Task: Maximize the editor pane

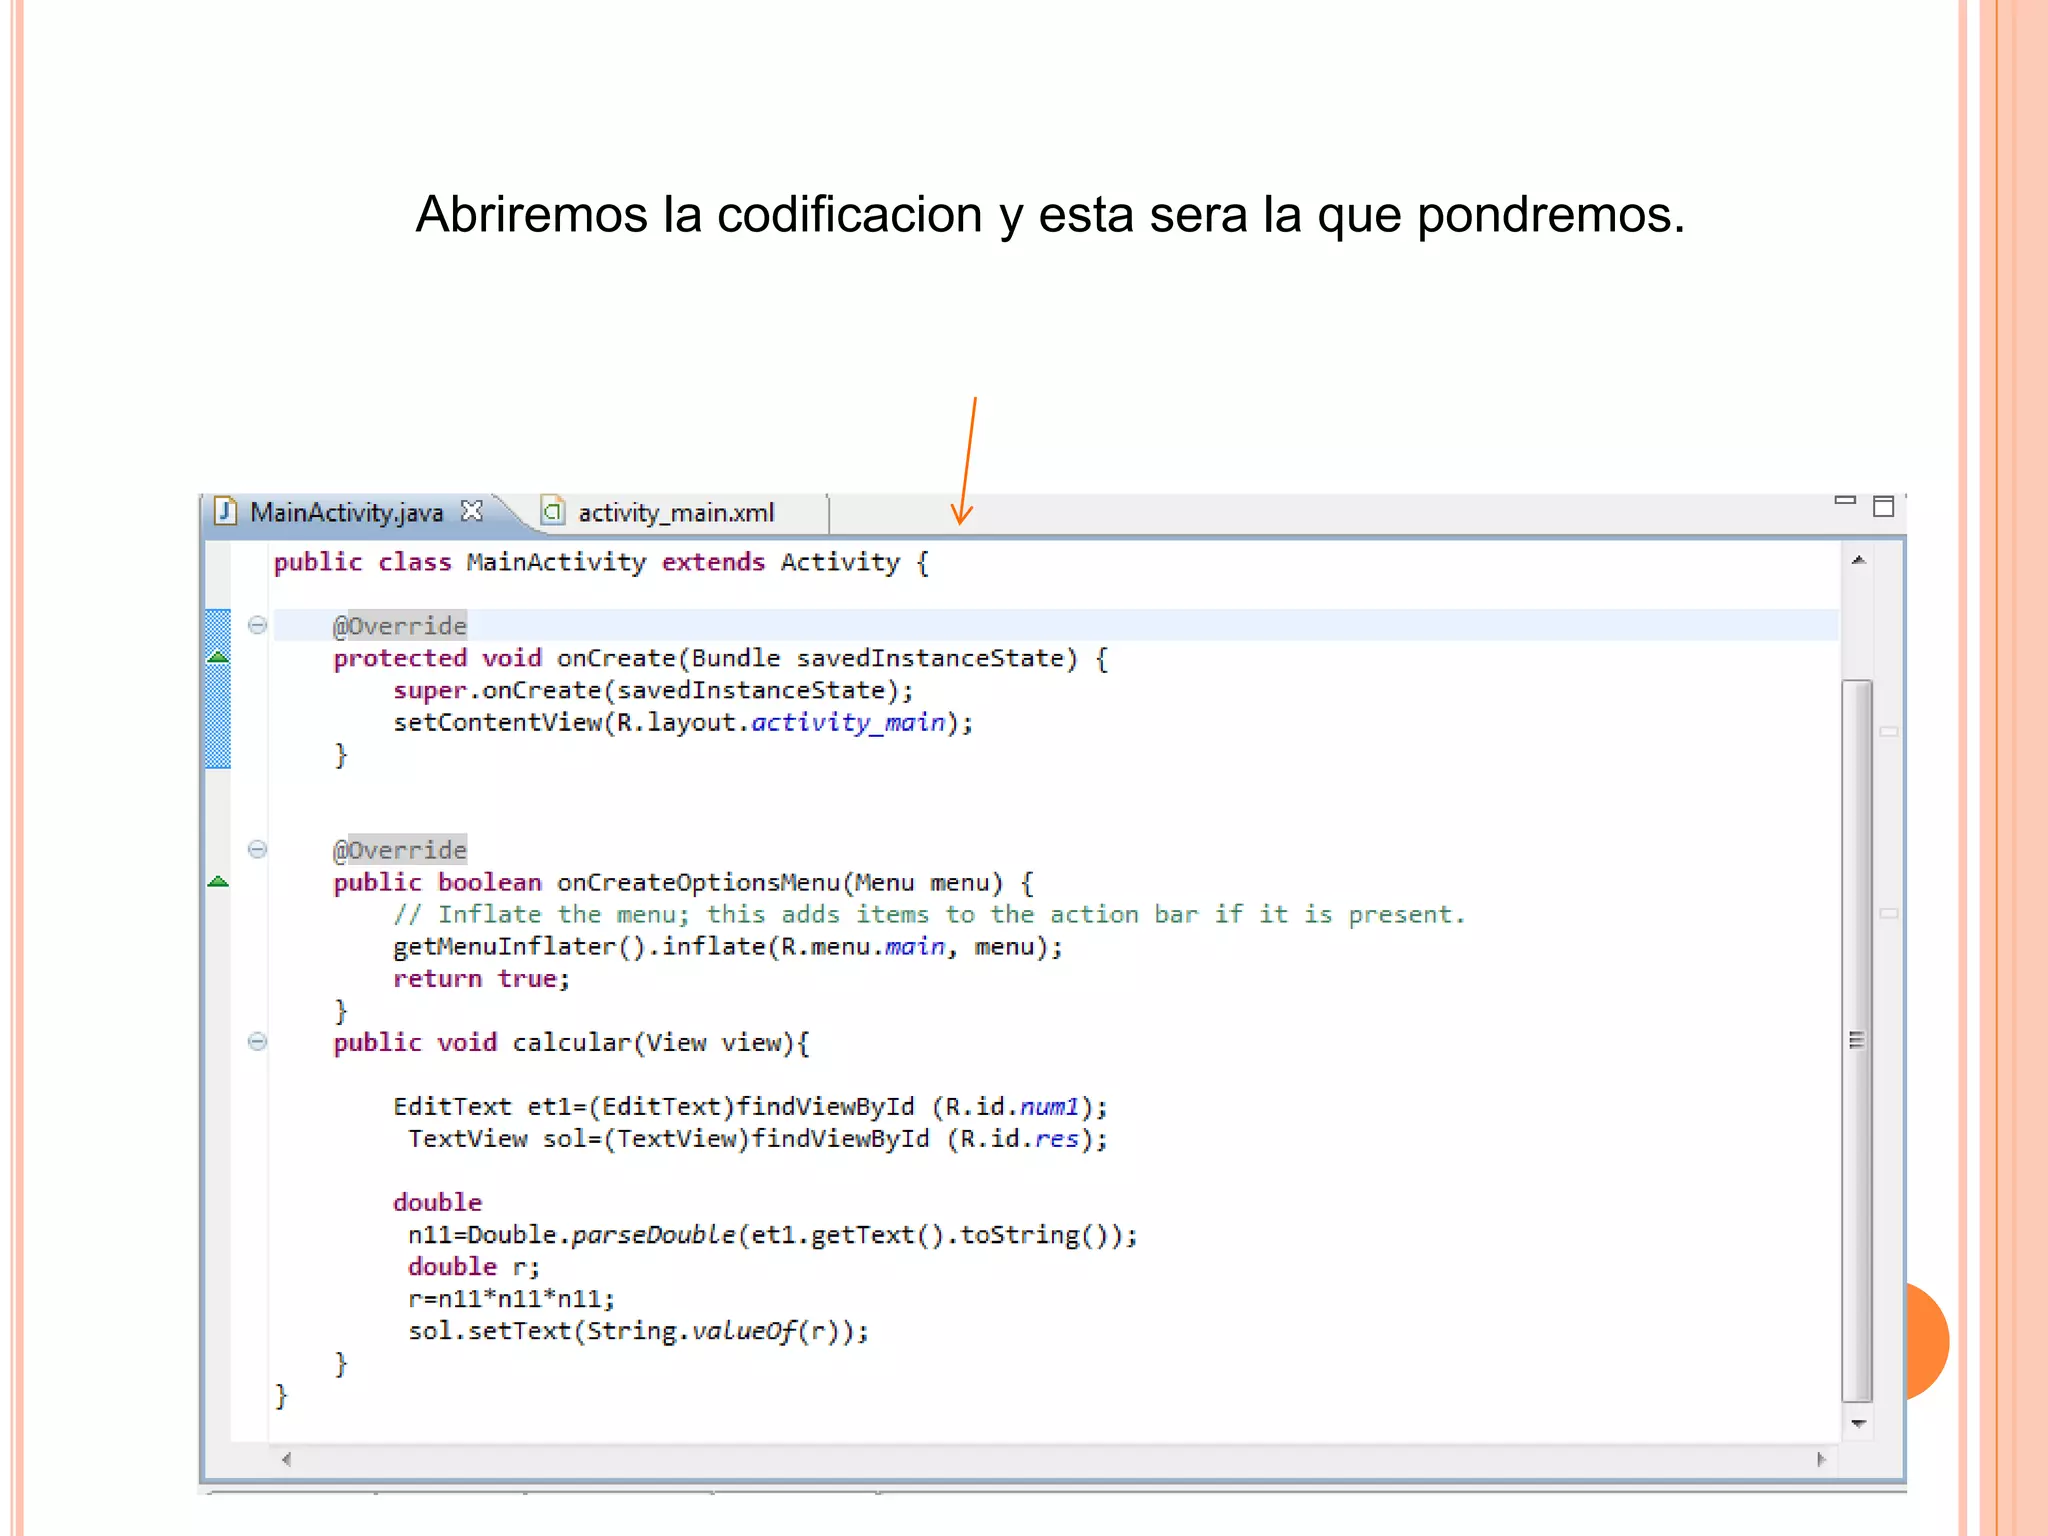Action: 1883,507
